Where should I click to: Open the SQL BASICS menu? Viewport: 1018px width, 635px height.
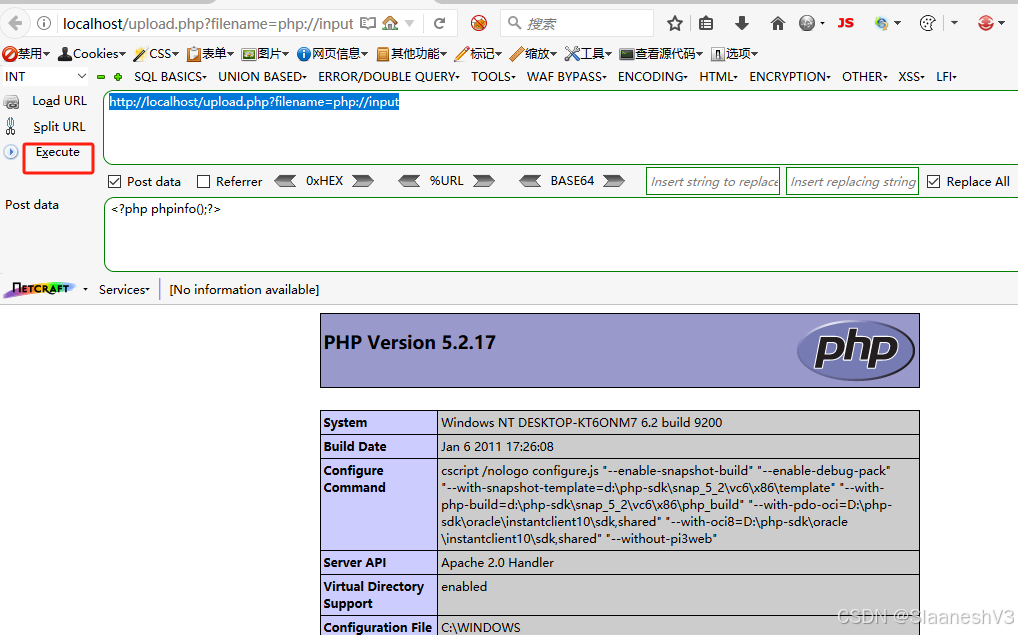coord(170,77)
